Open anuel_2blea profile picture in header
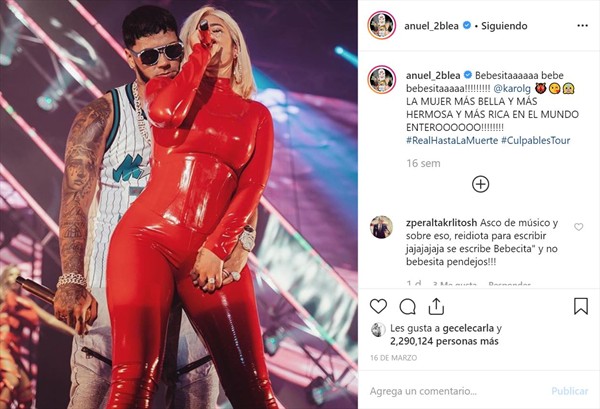This screenshot has width=600, height=409. tap(382, 25)
